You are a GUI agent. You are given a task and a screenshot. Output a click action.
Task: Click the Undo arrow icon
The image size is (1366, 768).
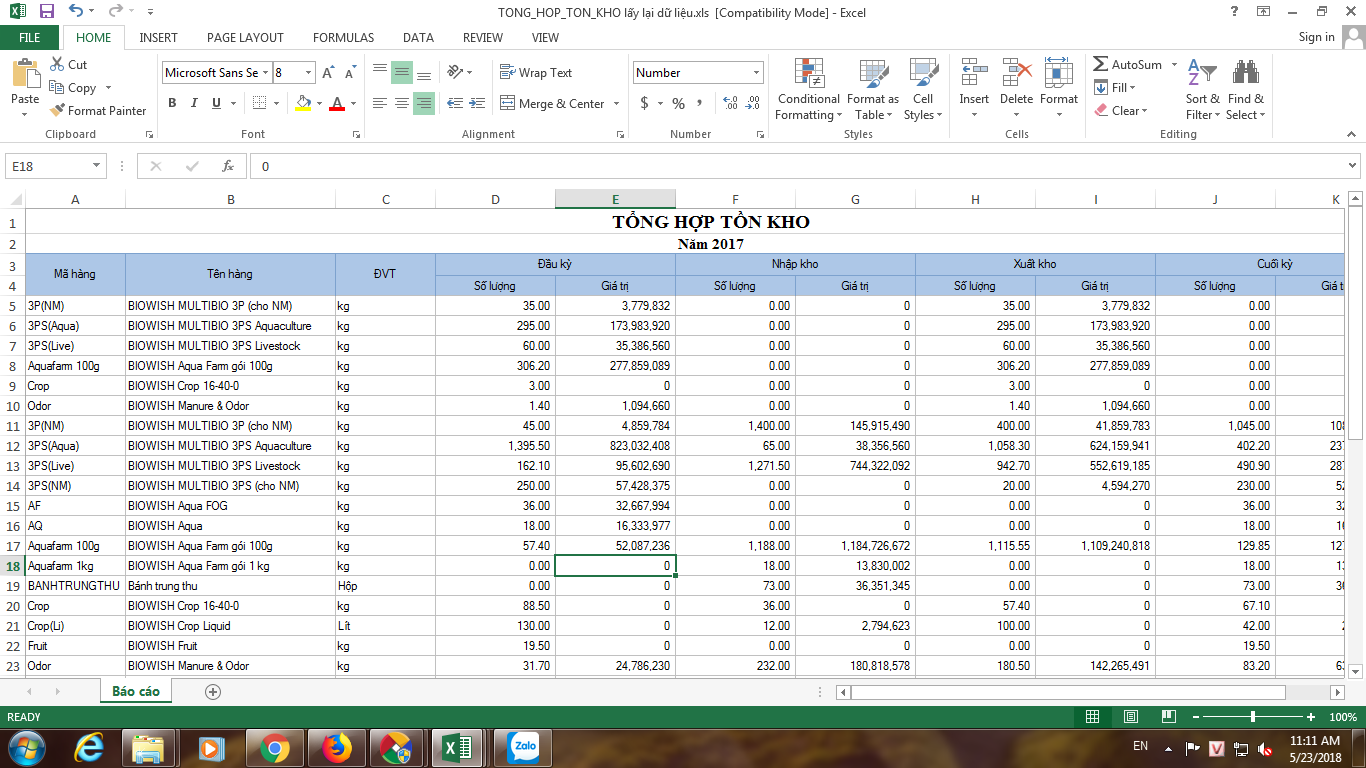point(76,12)
